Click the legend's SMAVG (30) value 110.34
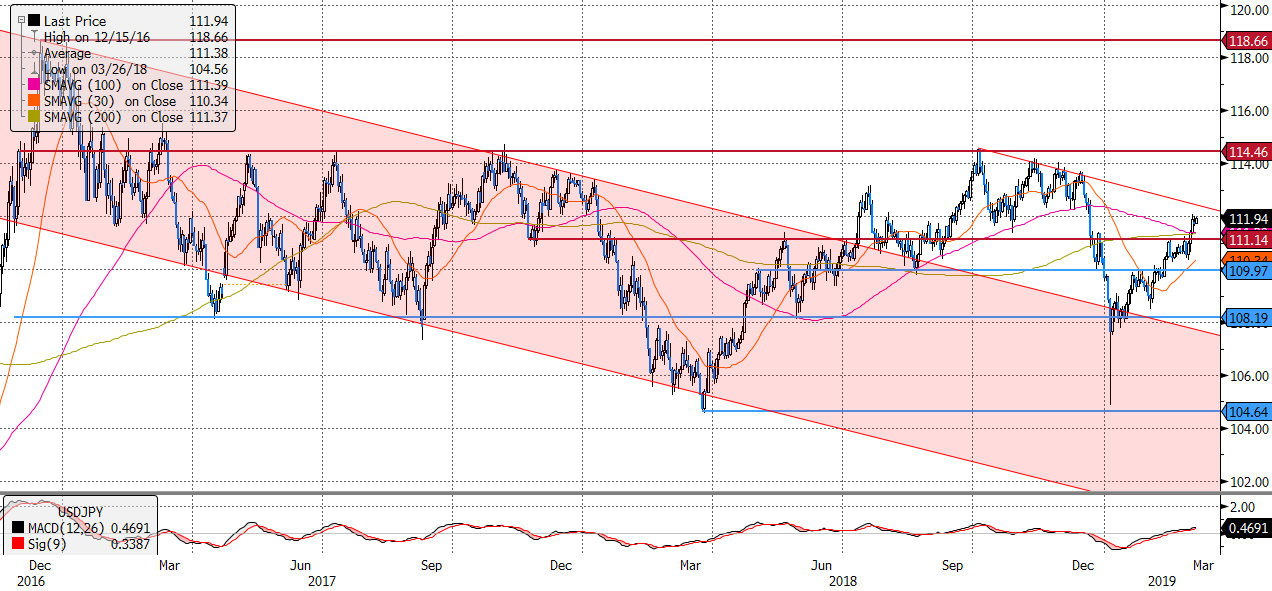 [208, 101]
